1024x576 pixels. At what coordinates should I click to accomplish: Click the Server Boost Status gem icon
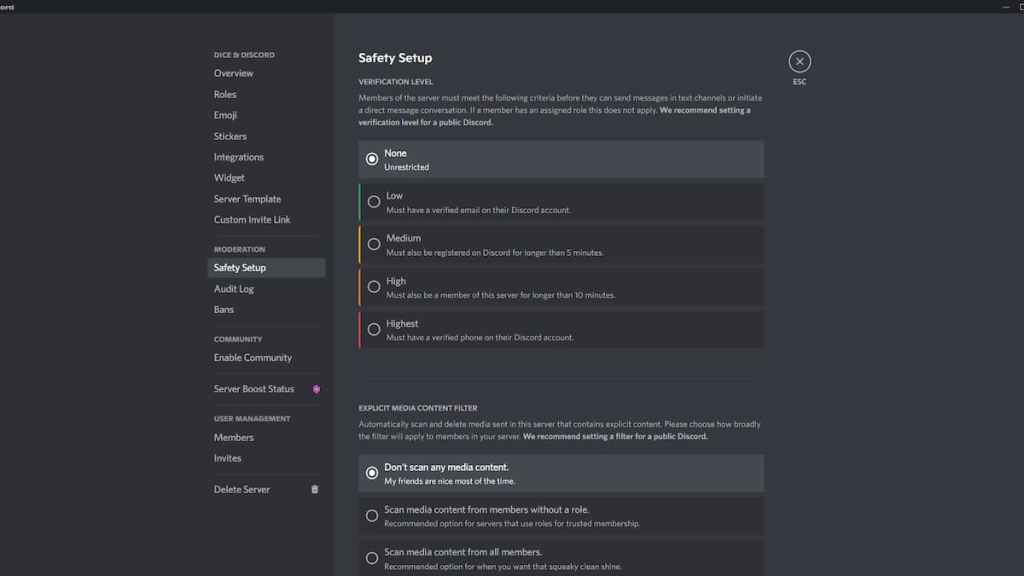(316, 389)
